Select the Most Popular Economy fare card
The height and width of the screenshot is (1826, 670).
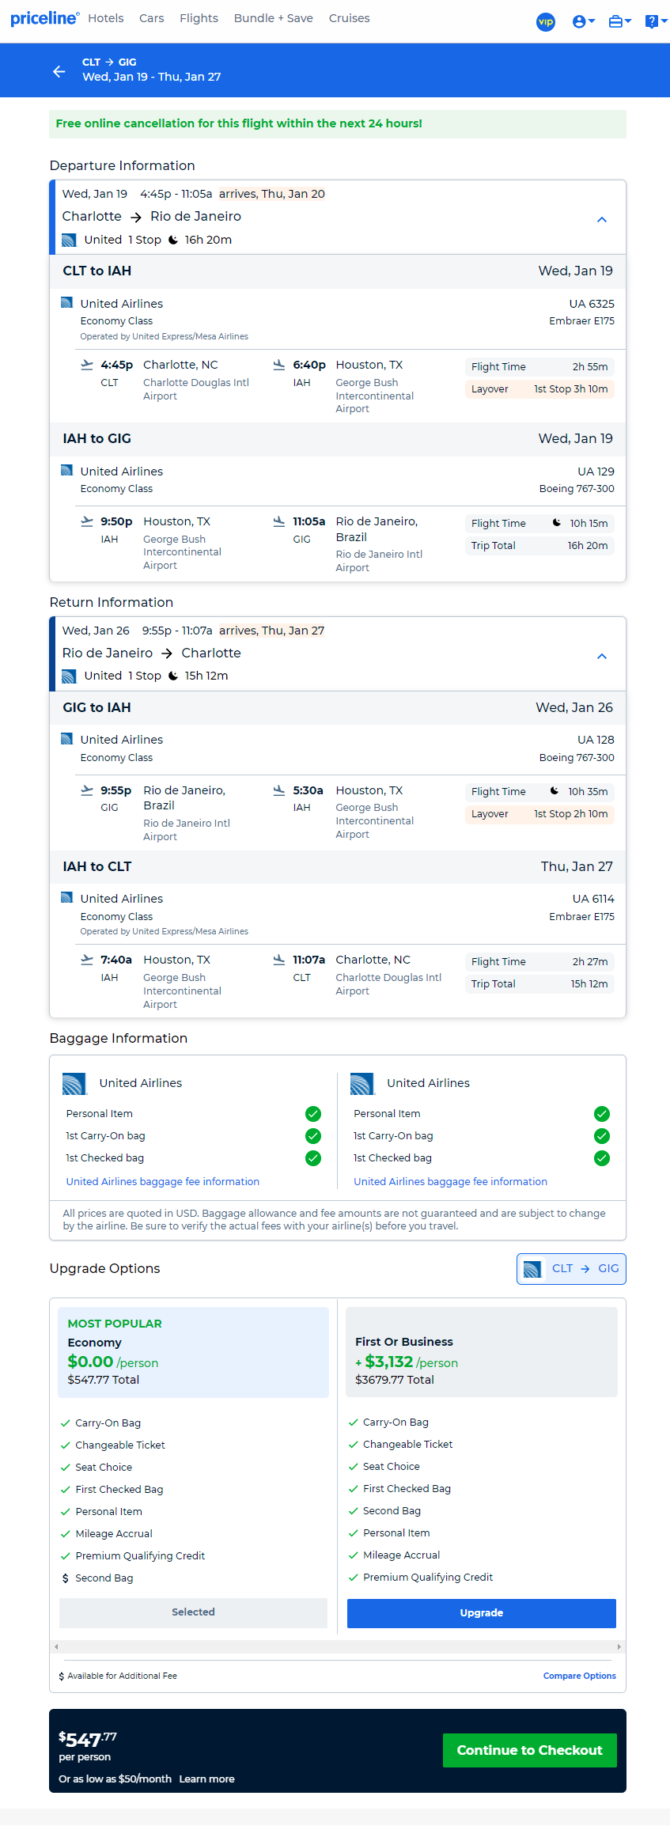coord(194,1352)
